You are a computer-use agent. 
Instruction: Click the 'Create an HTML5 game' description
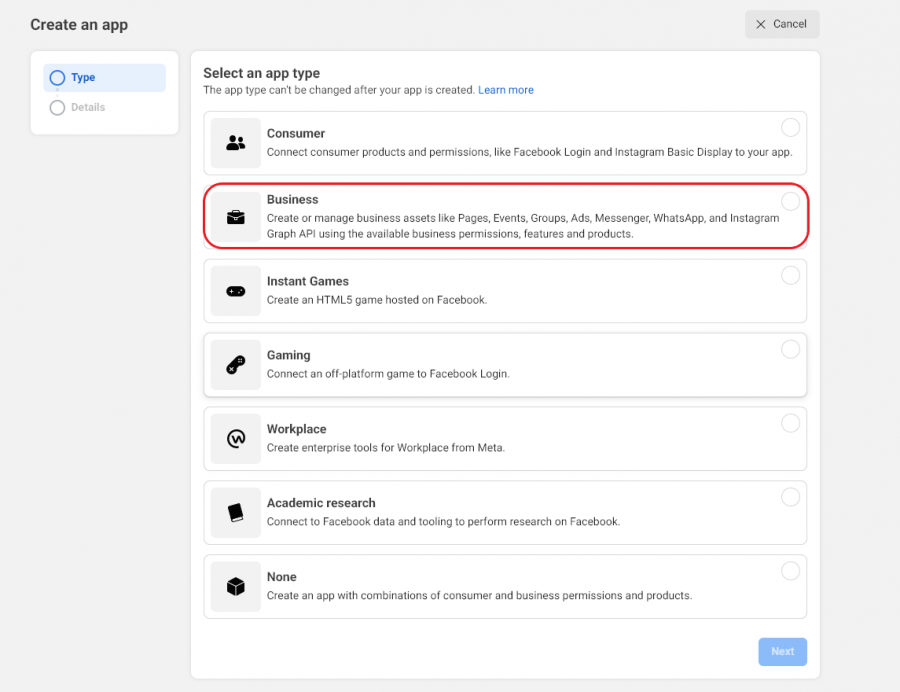377,300
